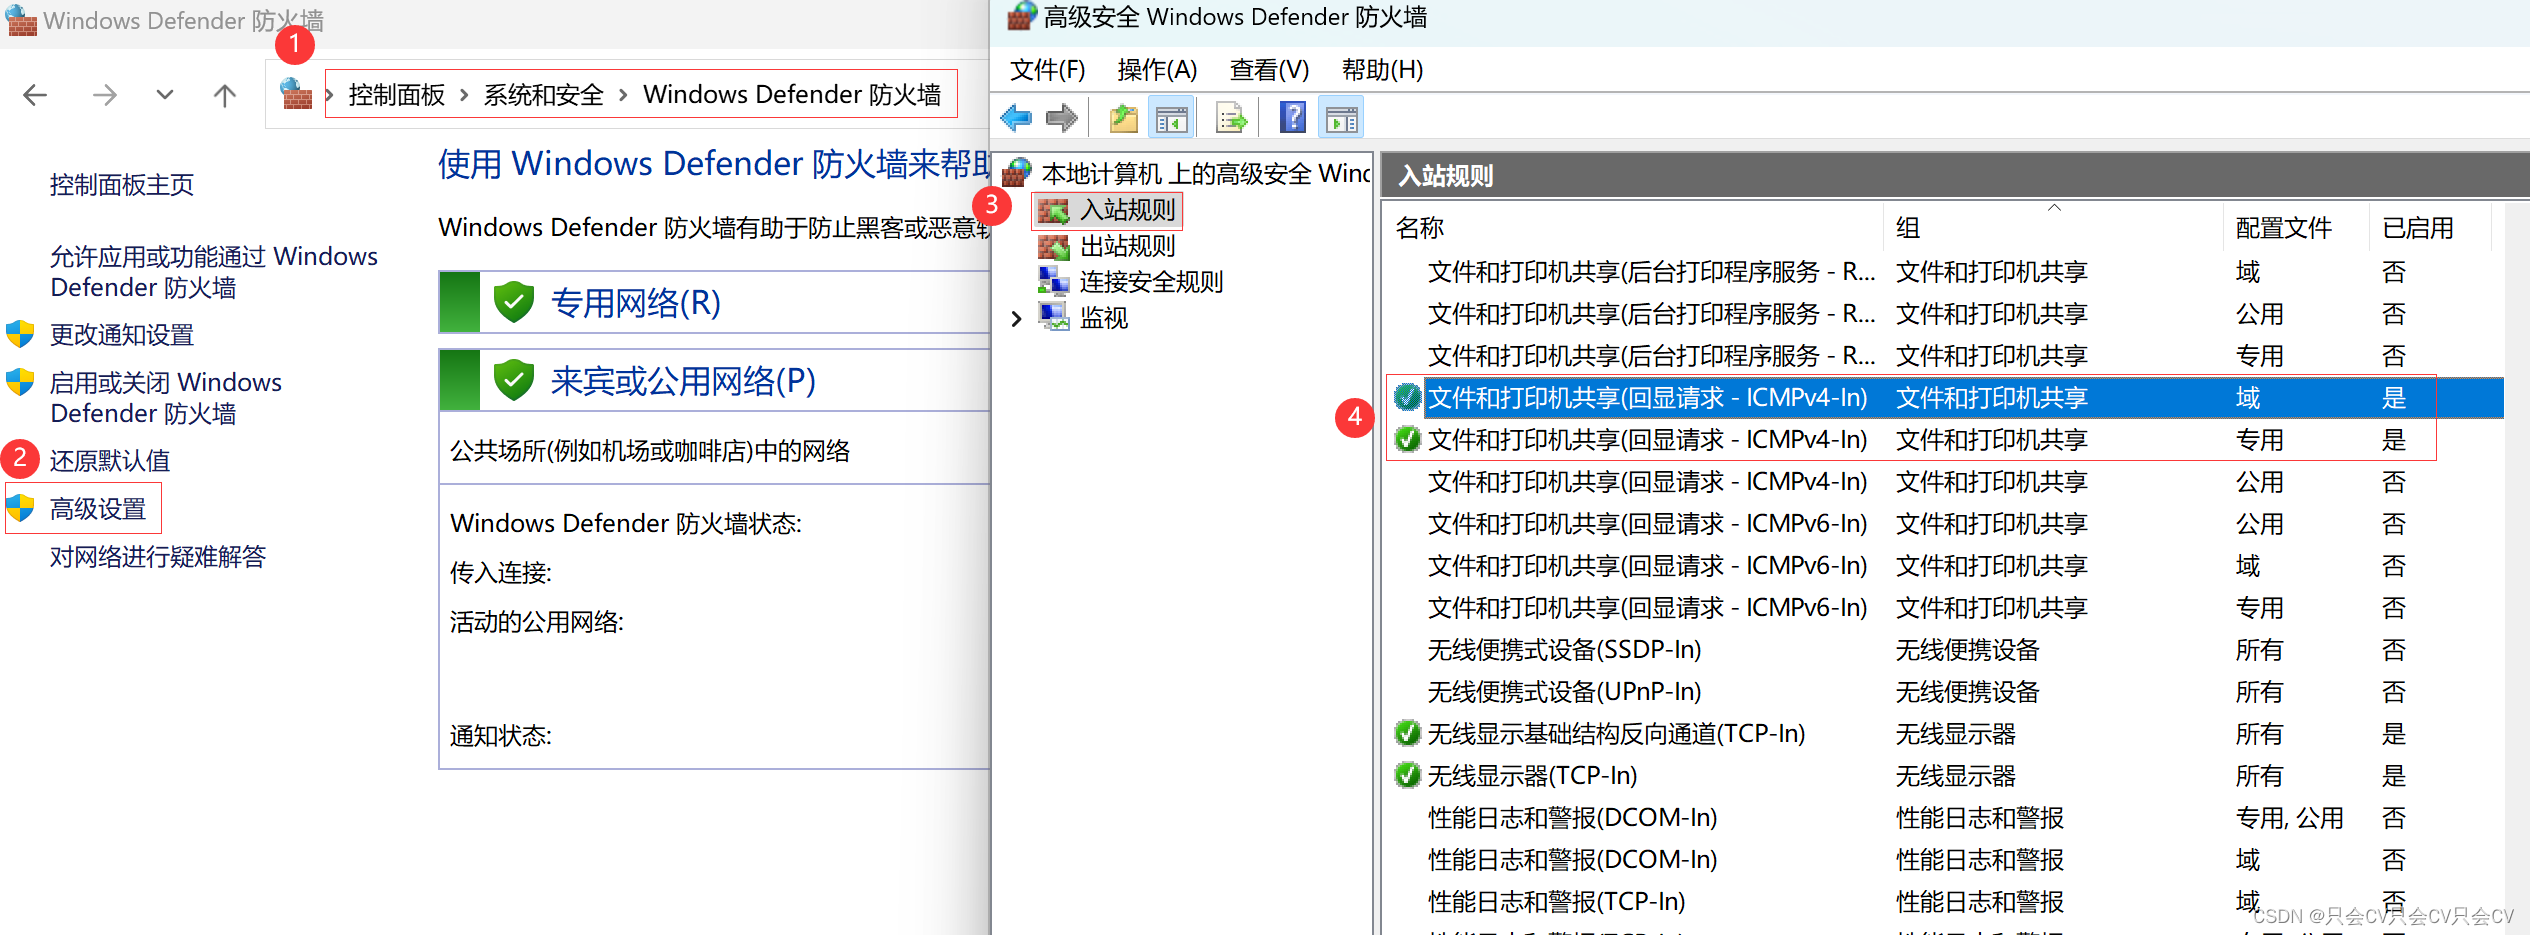Image resolution: width=2530 pixels, height=935 pixels.
Task: Open the 操作(A) menu
Action: tap(1157, 69)
